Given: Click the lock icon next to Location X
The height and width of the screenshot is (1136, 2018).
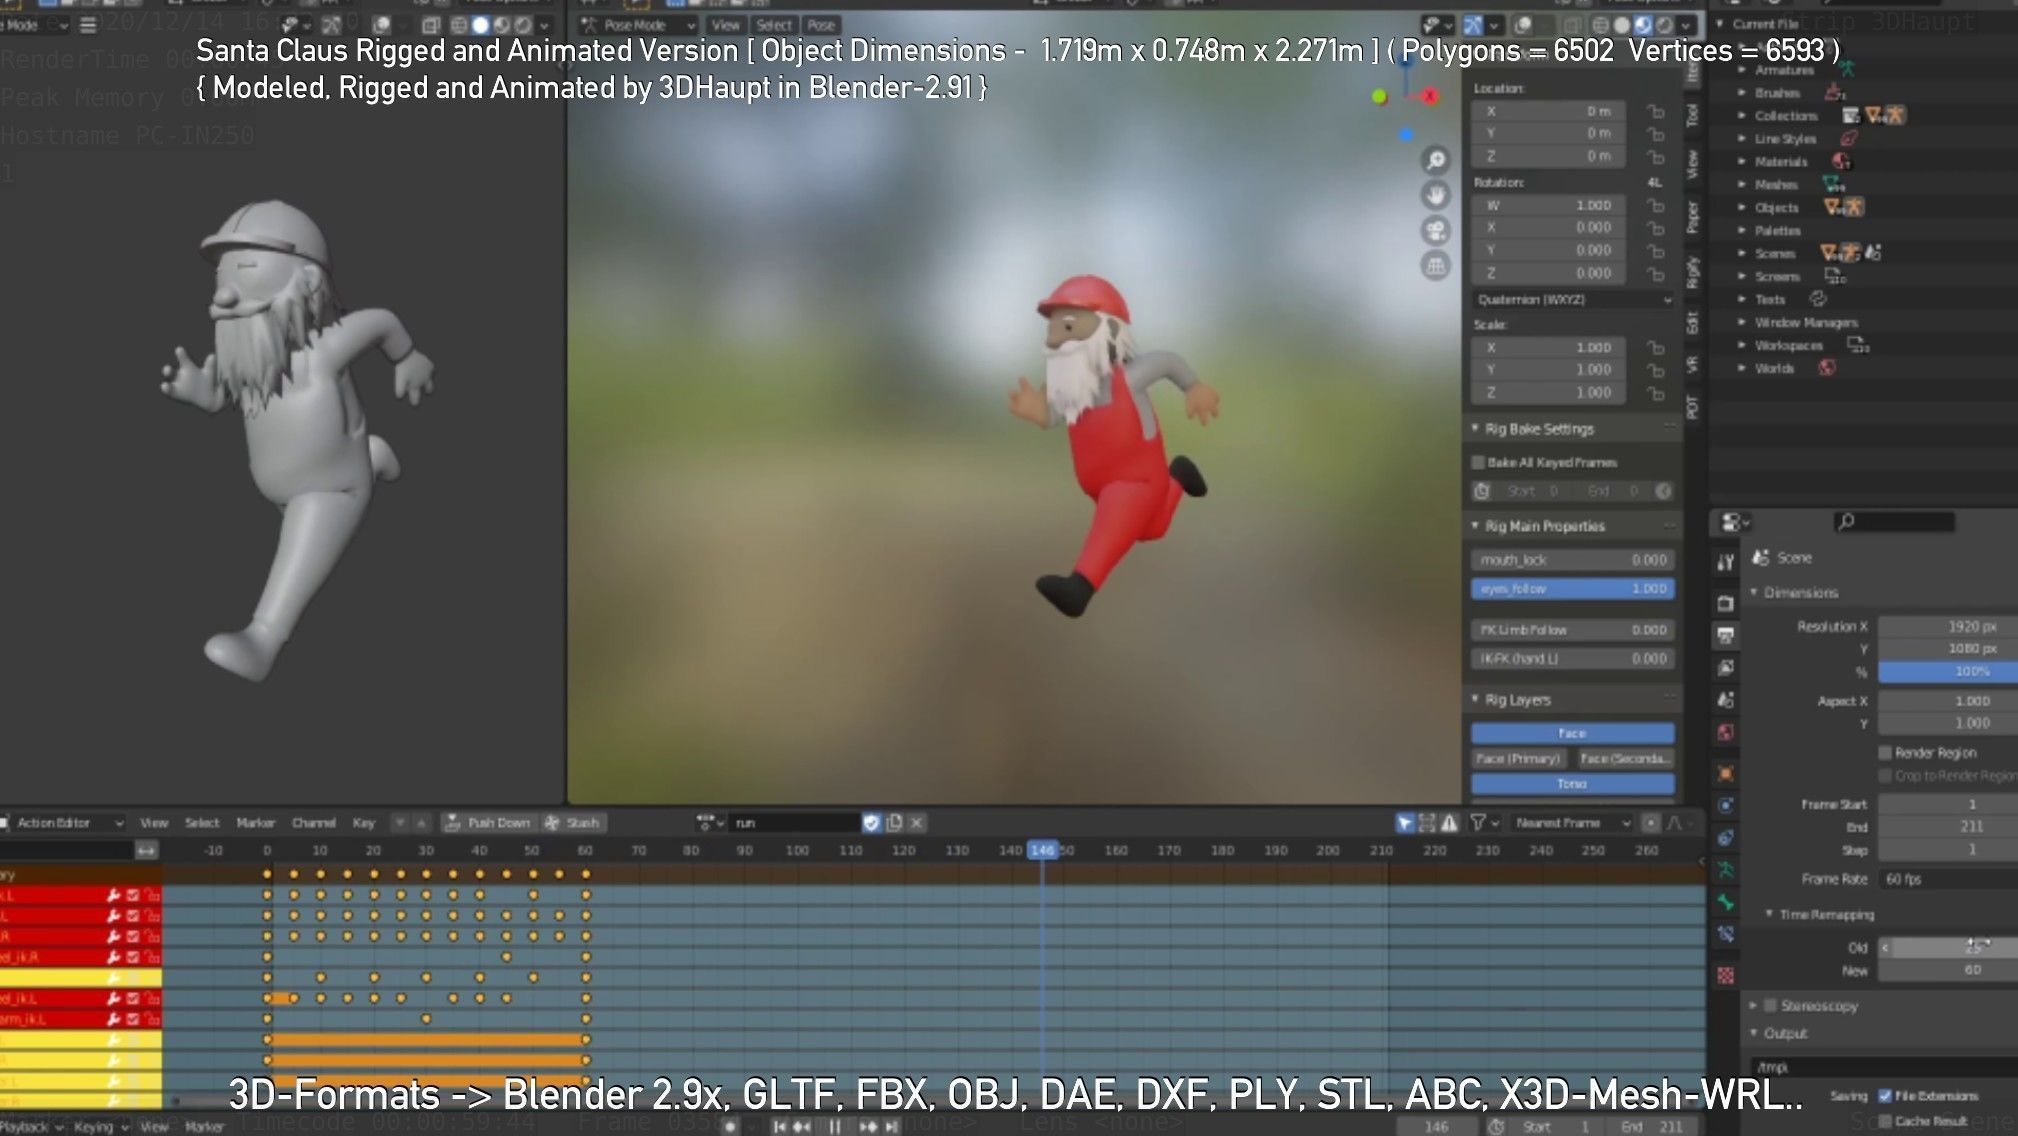Looking at the screenshot, I should click(1656, 111).
